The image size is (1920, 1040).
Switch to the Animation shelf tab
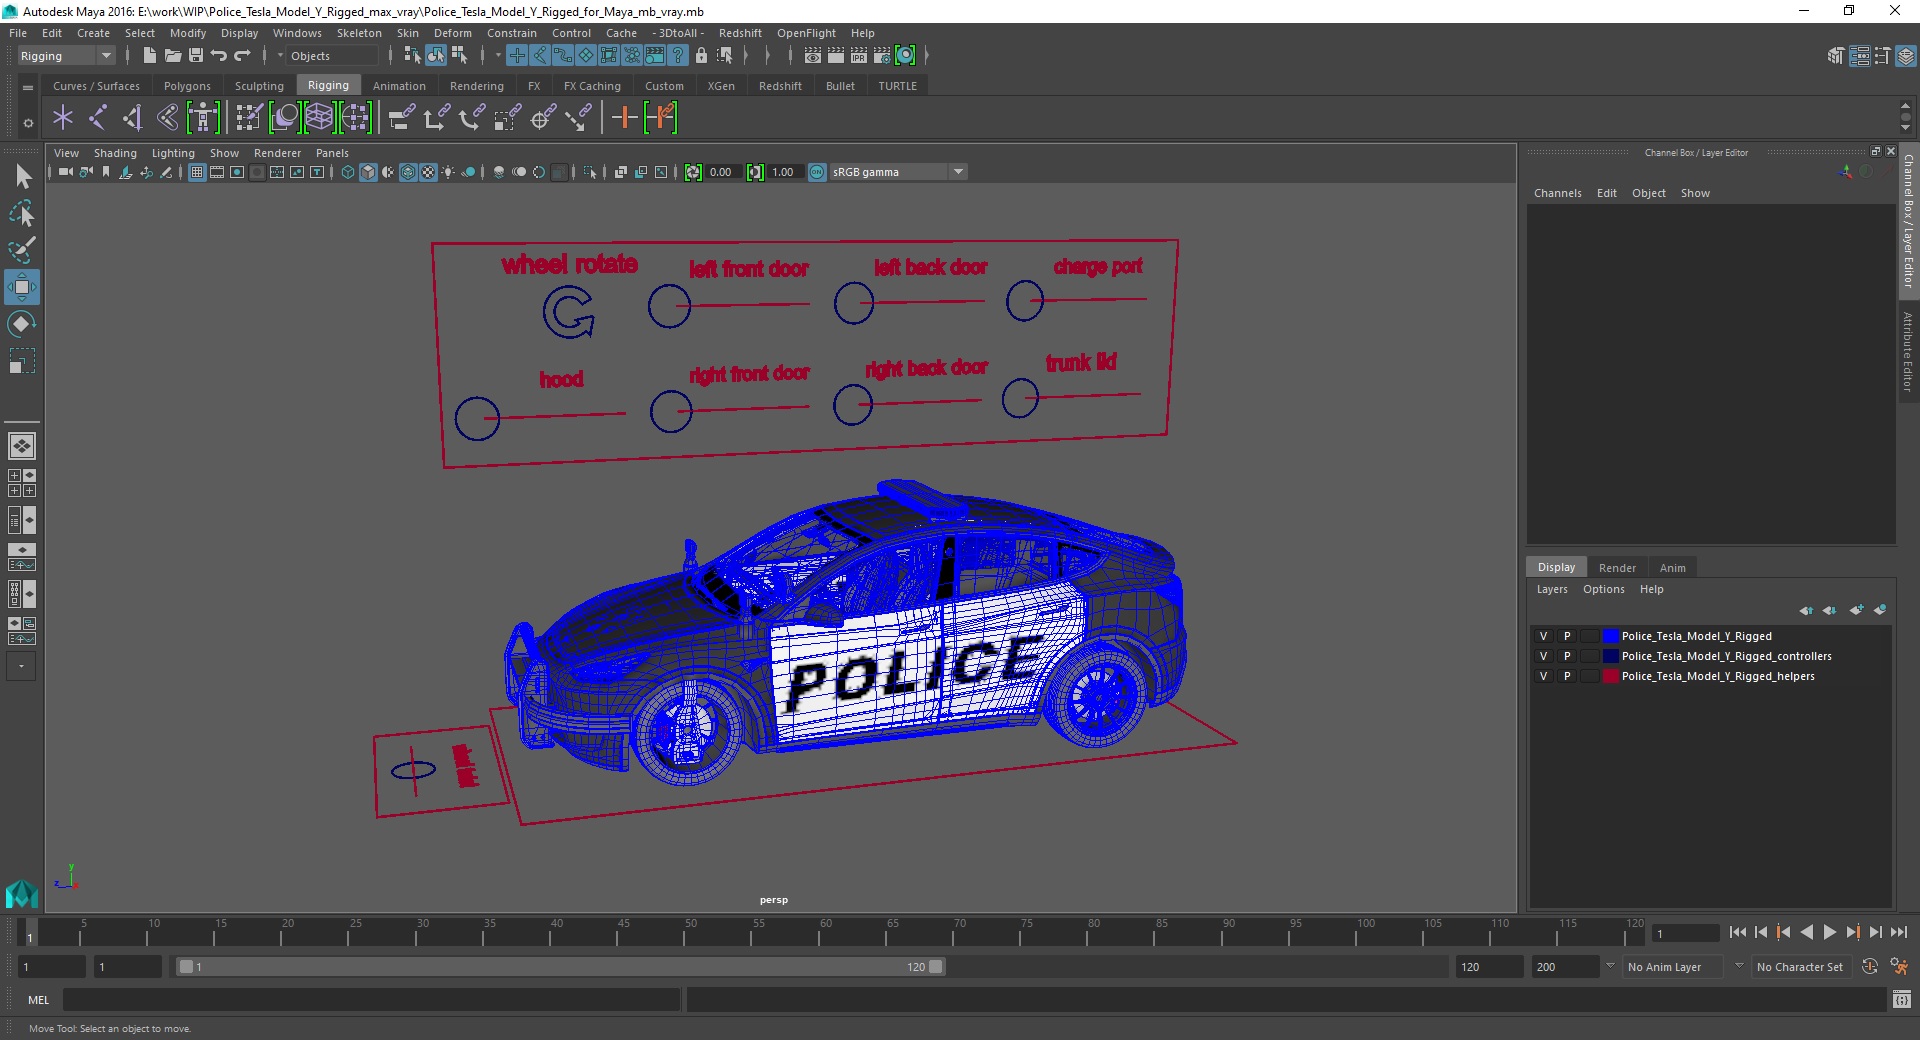(x=399, y=86)
